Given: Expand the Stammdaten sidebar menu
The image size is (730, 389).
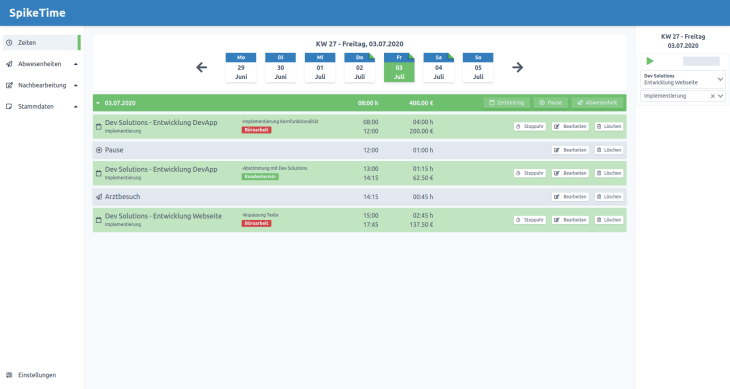Looking at the screenshot, I should 41,107.
